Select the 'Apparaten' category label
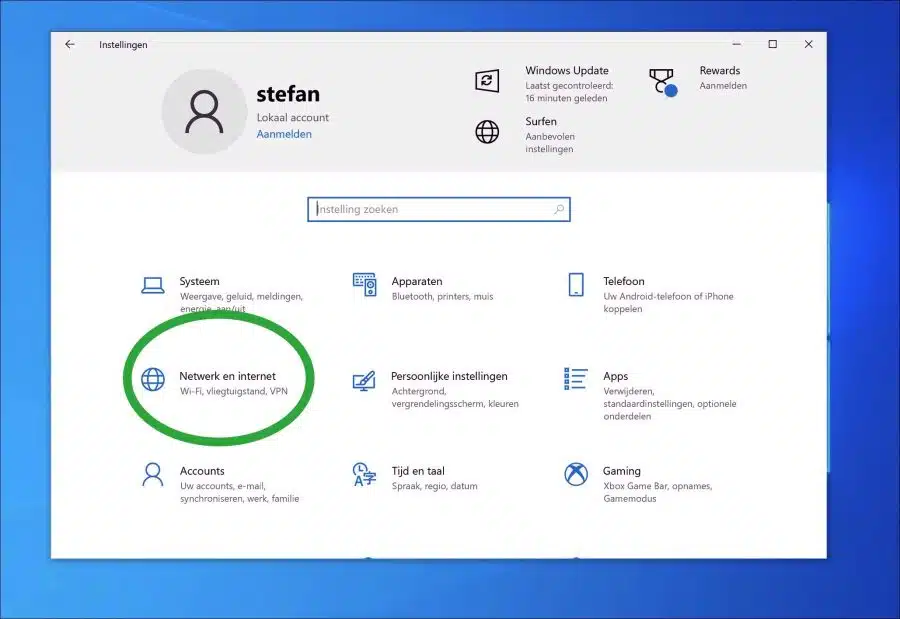 point(417,281)
